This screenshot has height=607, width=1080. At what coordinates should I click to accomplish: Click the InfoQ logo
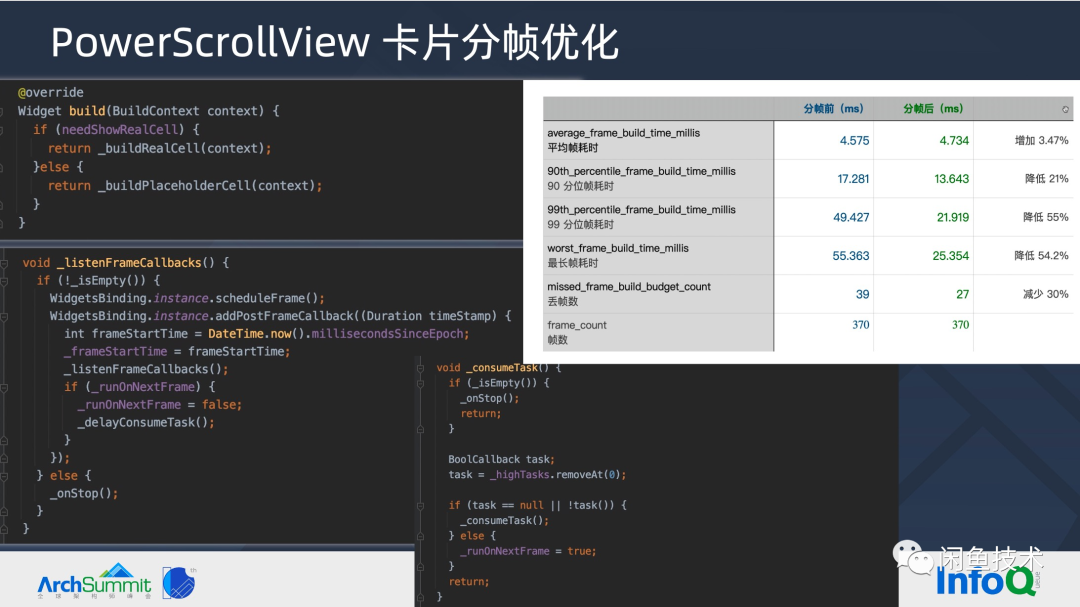tap(987, 582)
